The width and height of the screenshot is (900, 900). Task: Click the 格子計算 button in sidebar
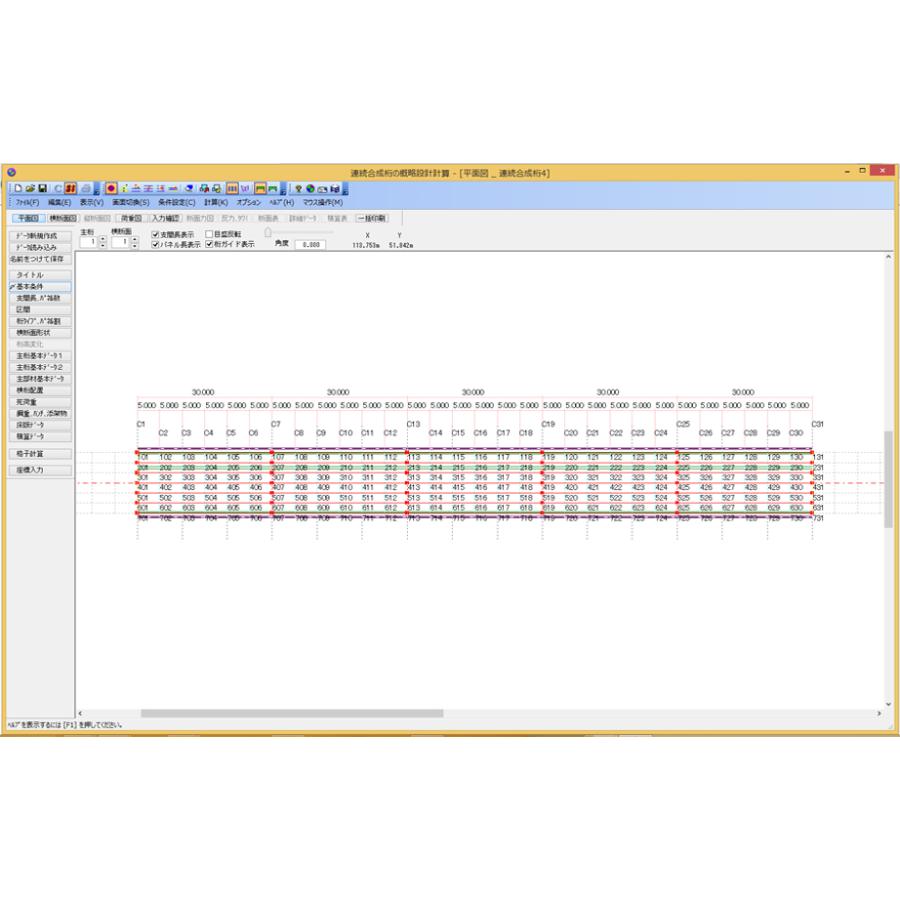click(x=40, y=453)
